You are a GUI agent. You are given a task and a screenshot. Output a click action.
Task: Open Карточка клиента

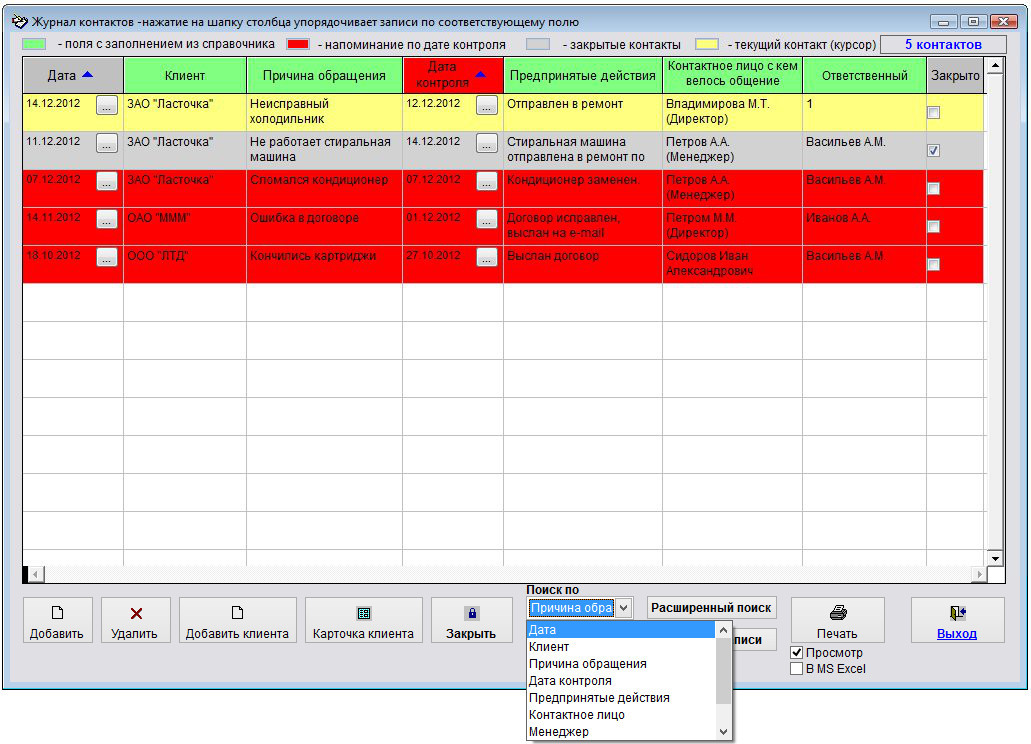[364, 620]
